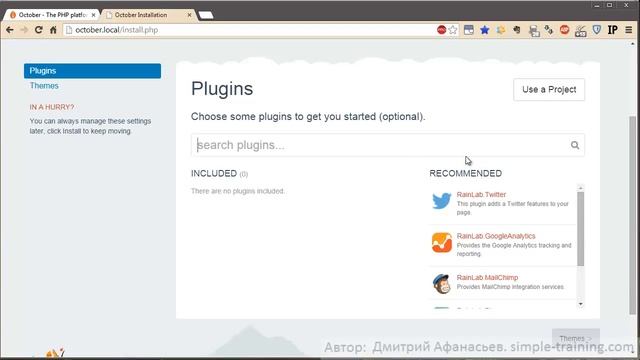This screenshot has width=640, height=360.
Task: Click the INCLUDED heading text
Action: click(214, 173)
